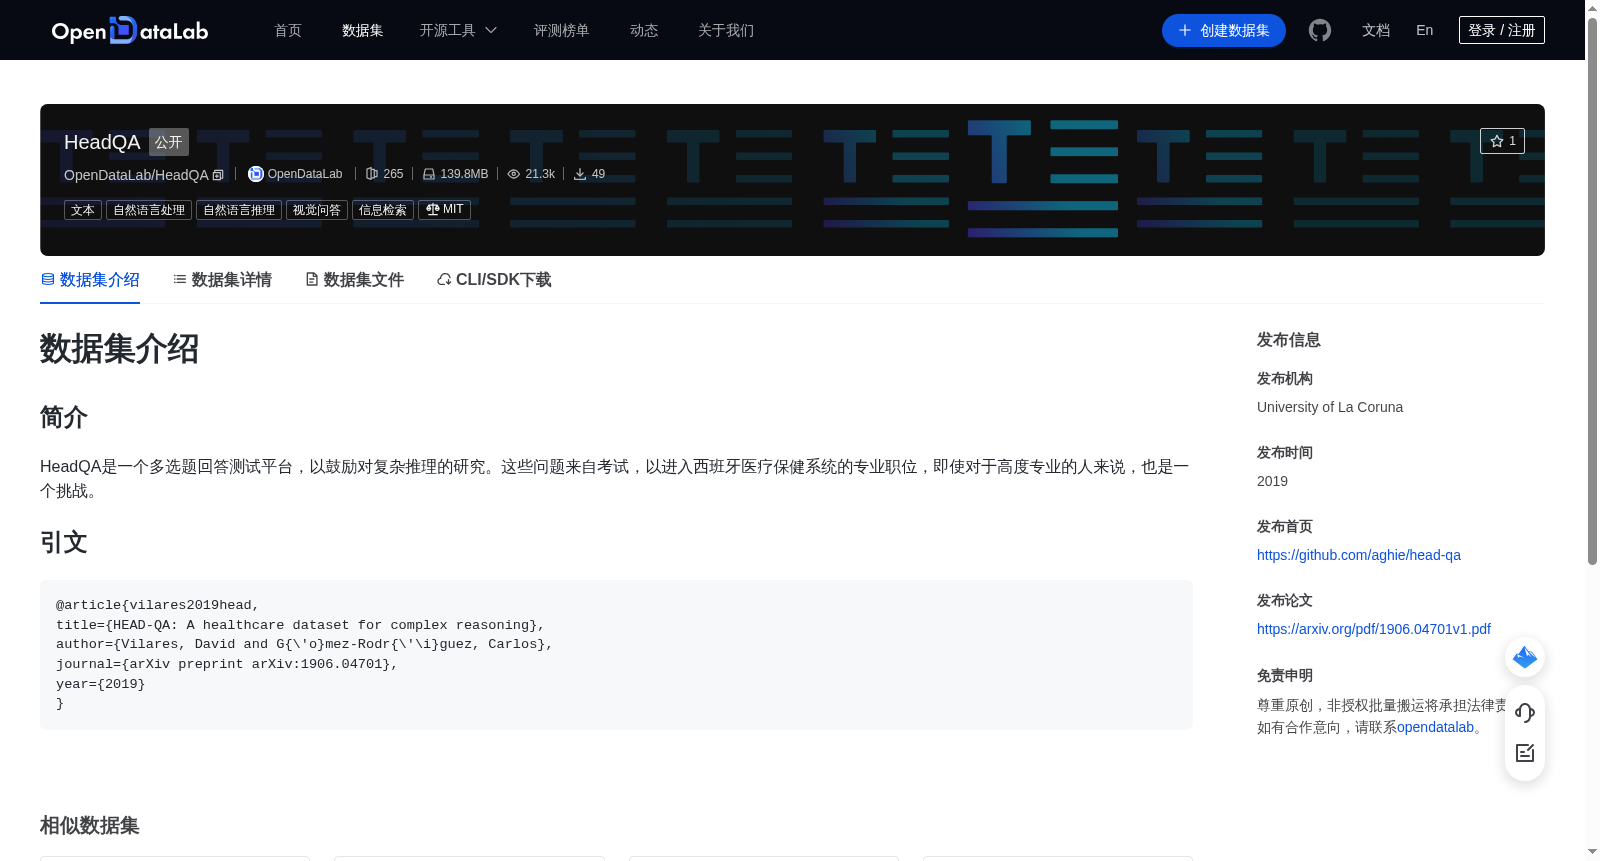This screenshot has width=1600, height=861.
Task: Click the 文本 tag
Action: pyautogui.click(x=83, y=210)
